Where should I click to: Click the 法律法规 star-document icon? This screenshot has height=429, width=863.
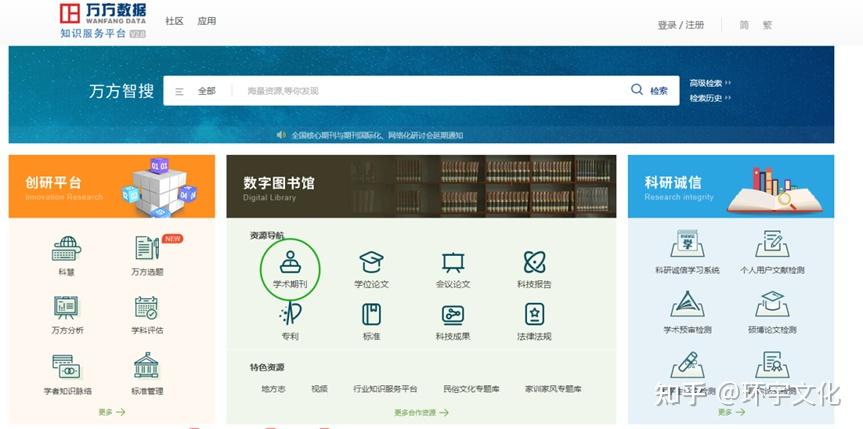tap(534, 314)
